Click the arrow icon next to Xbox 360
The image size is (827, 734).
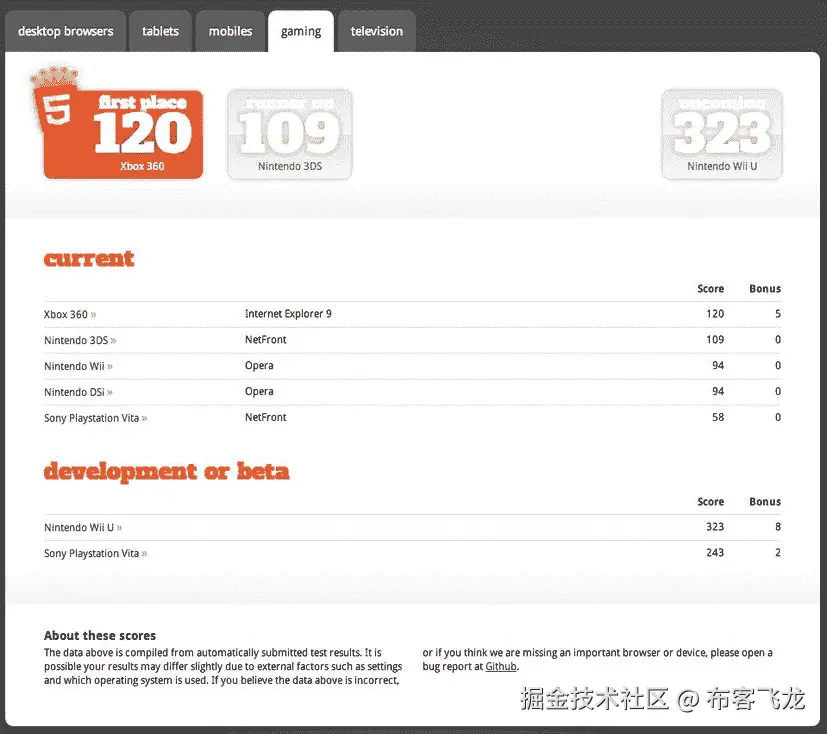93,315
